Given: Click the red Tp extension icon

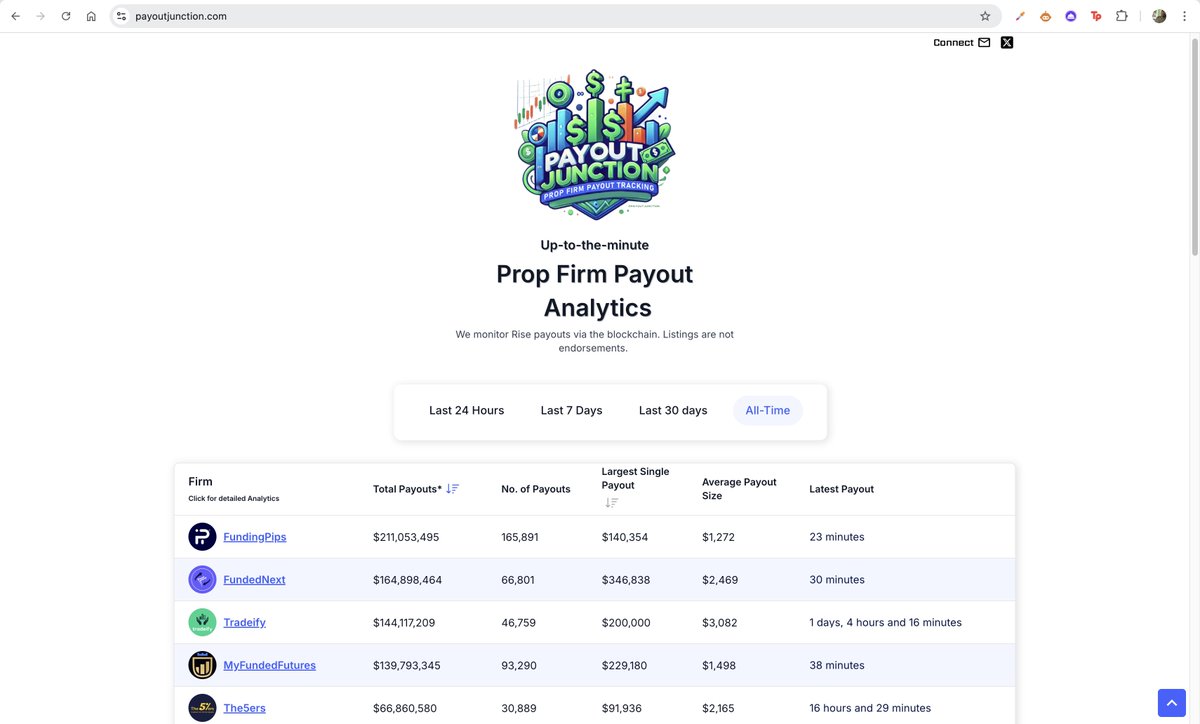Looking at the screenshot, I should [x=1096, y=16].
